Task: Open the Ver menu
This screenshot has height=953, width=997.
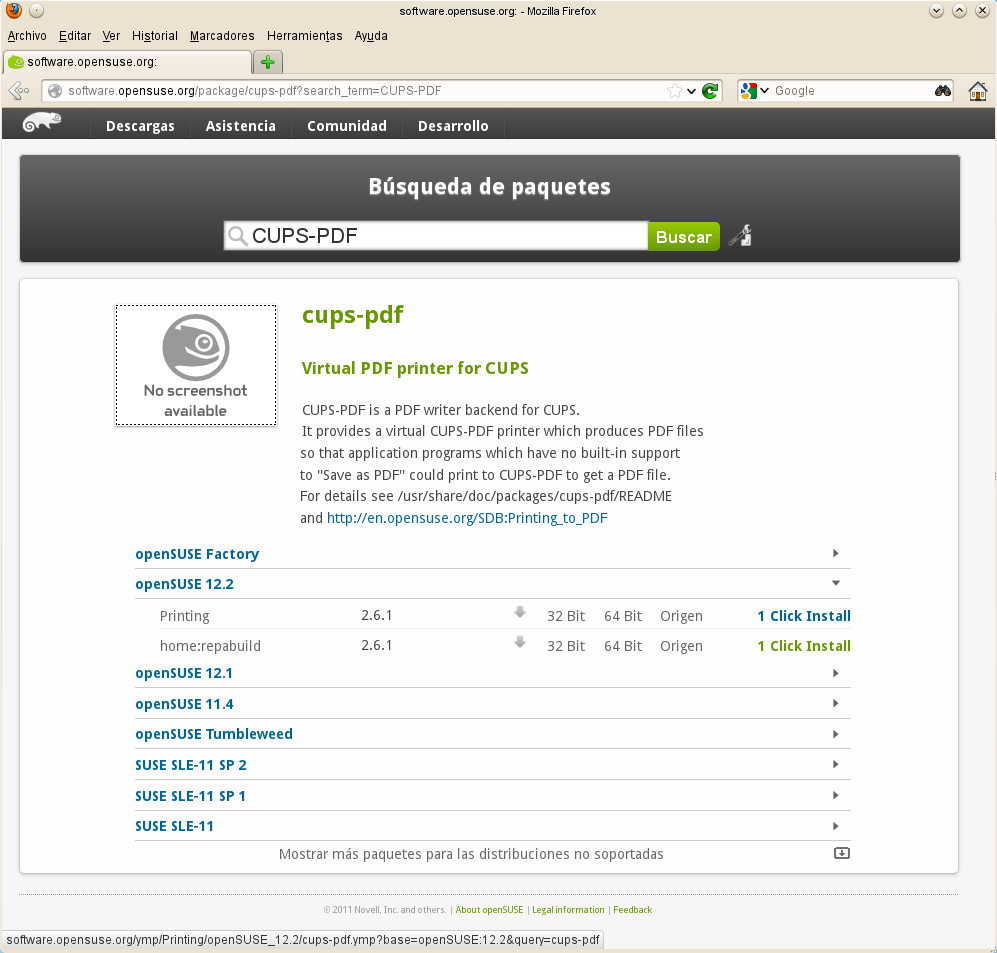Action: coord(111,36)
